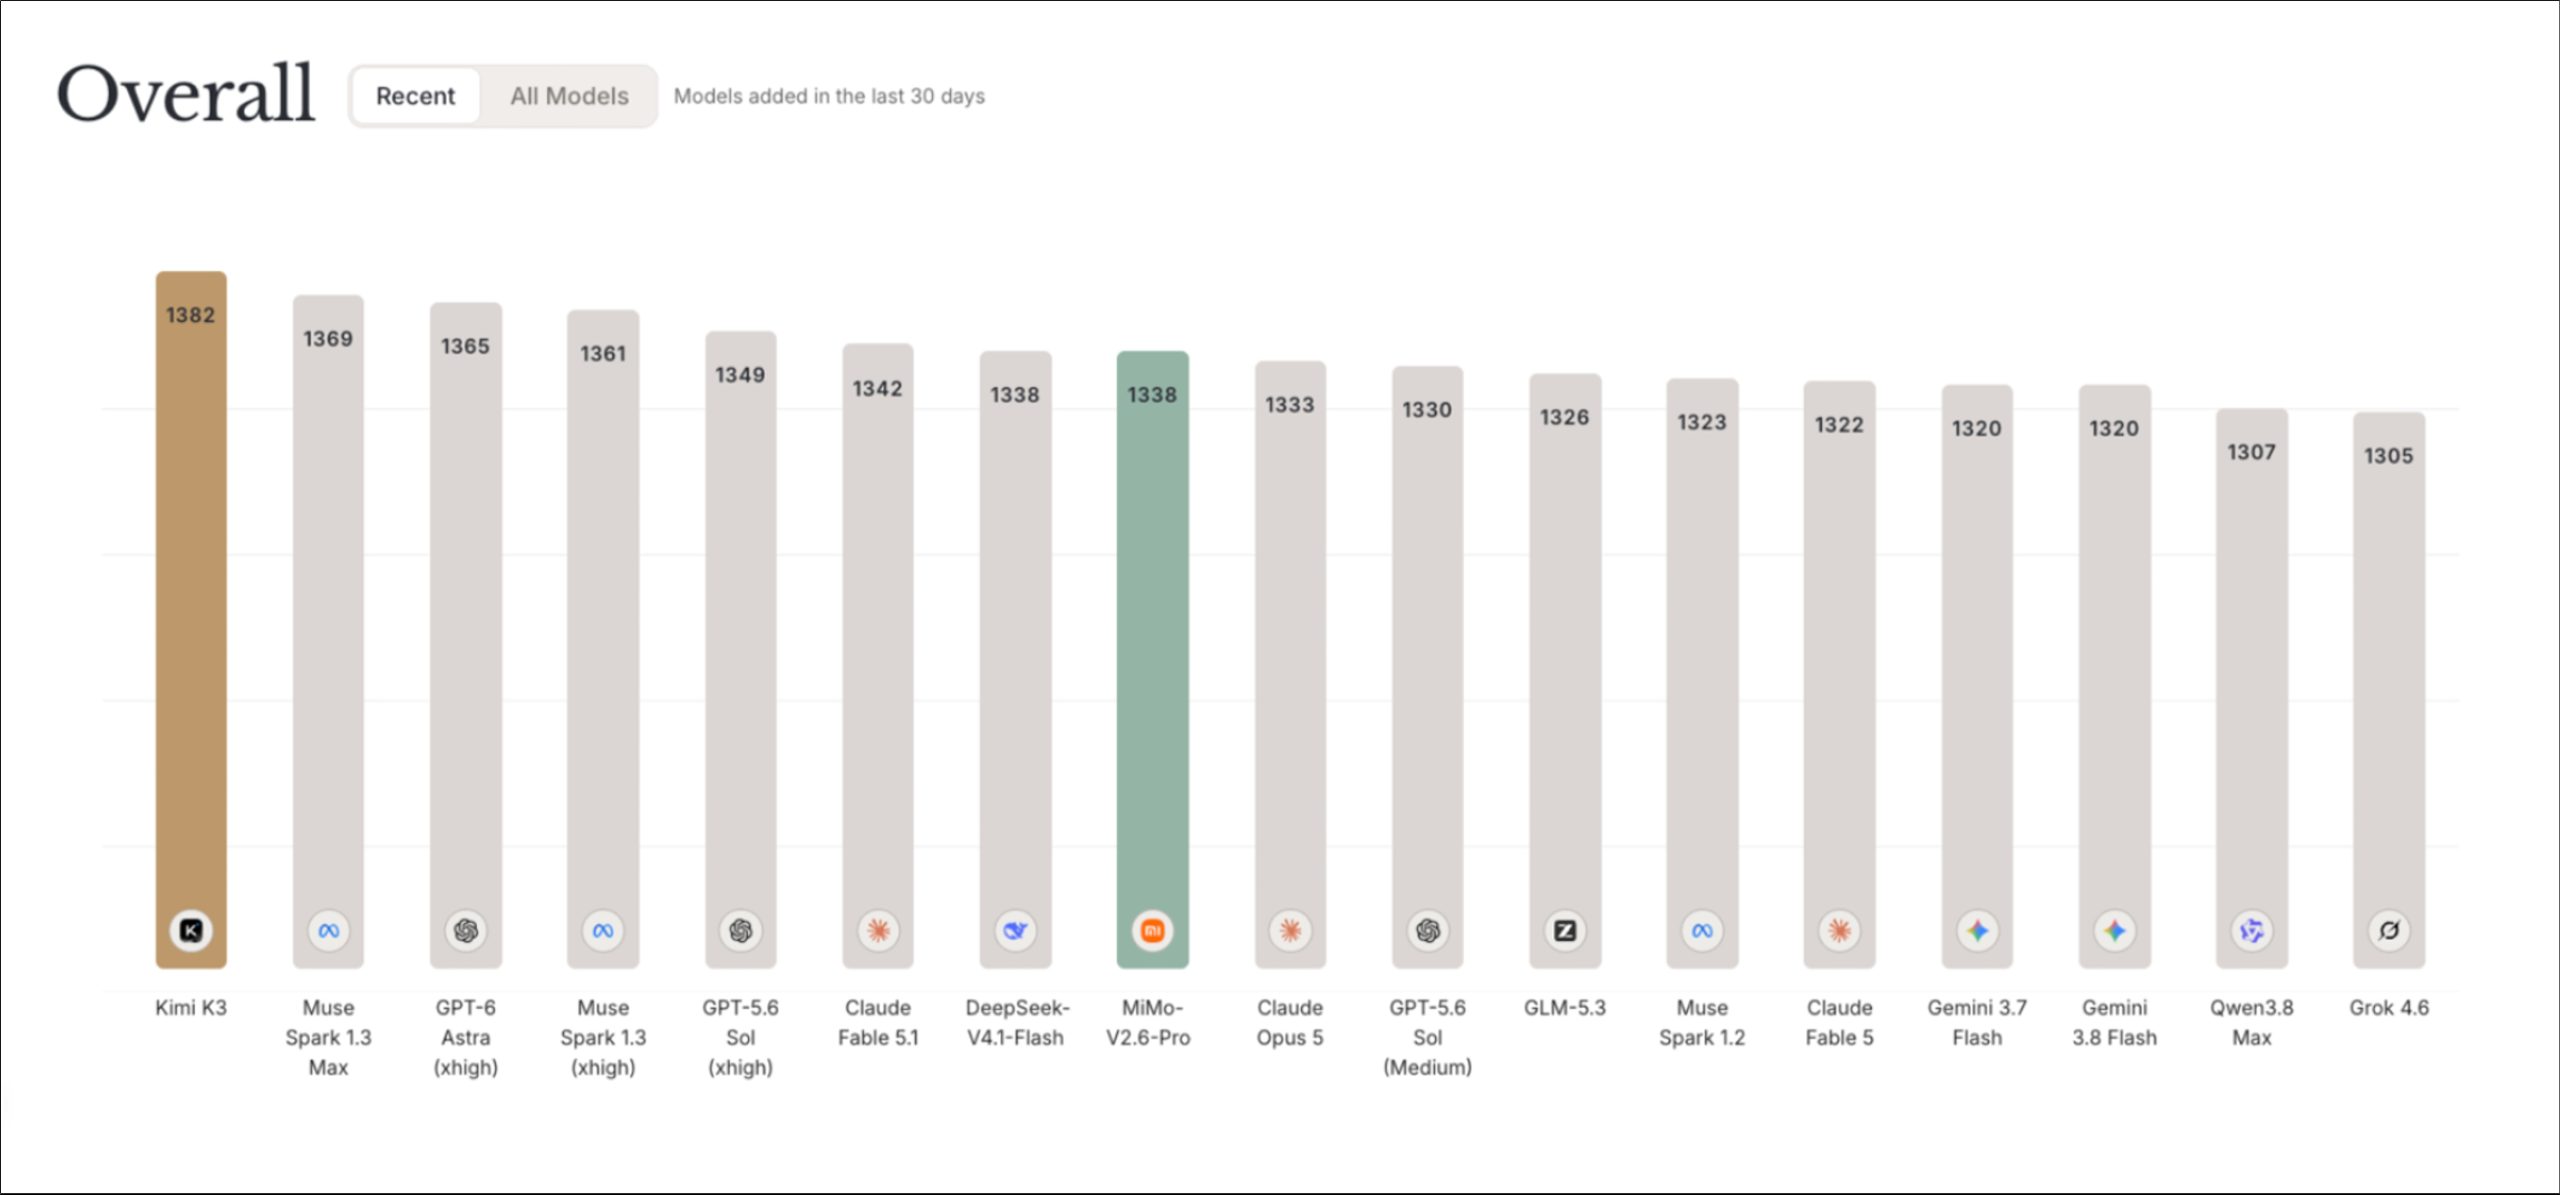Select the Kimi K3 label text

coord(191,1008)
